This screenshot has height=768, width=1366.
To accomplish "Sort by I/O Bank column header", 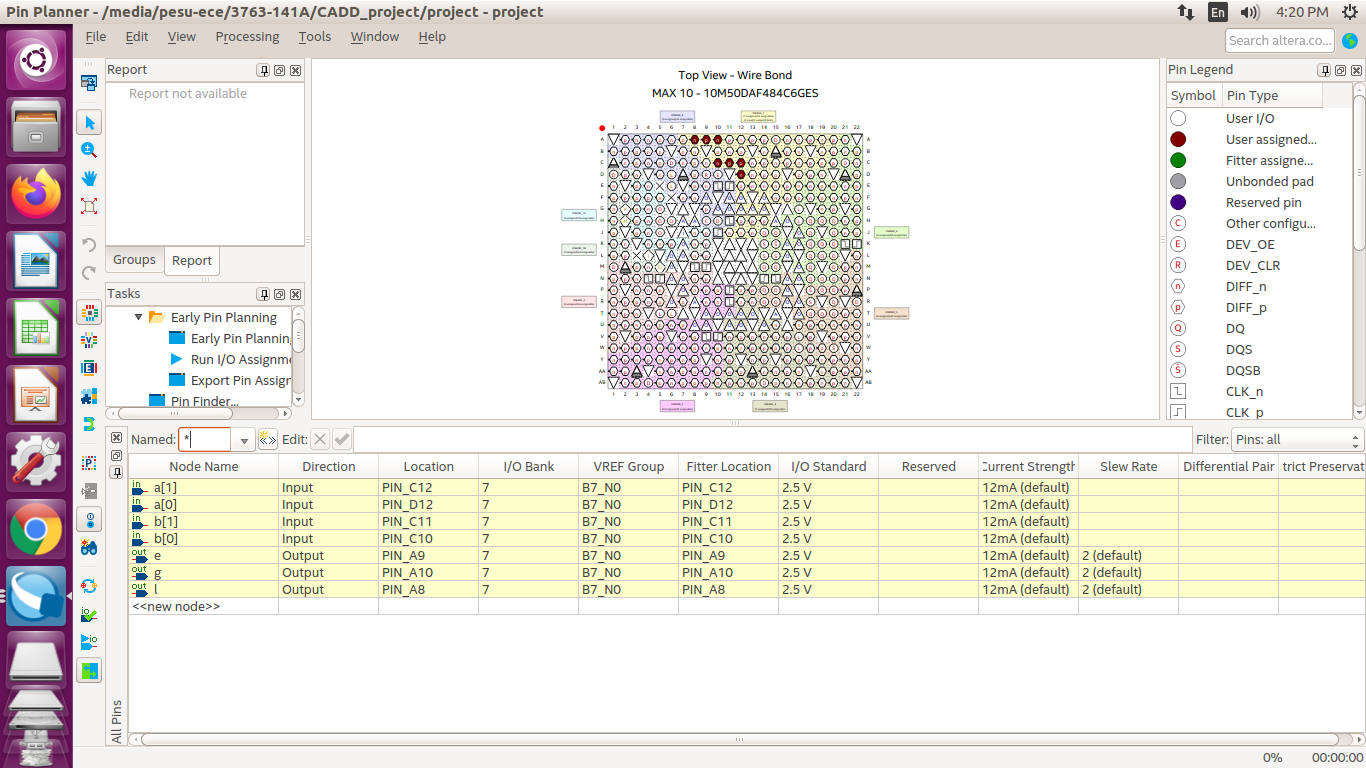I will [529, 466].
